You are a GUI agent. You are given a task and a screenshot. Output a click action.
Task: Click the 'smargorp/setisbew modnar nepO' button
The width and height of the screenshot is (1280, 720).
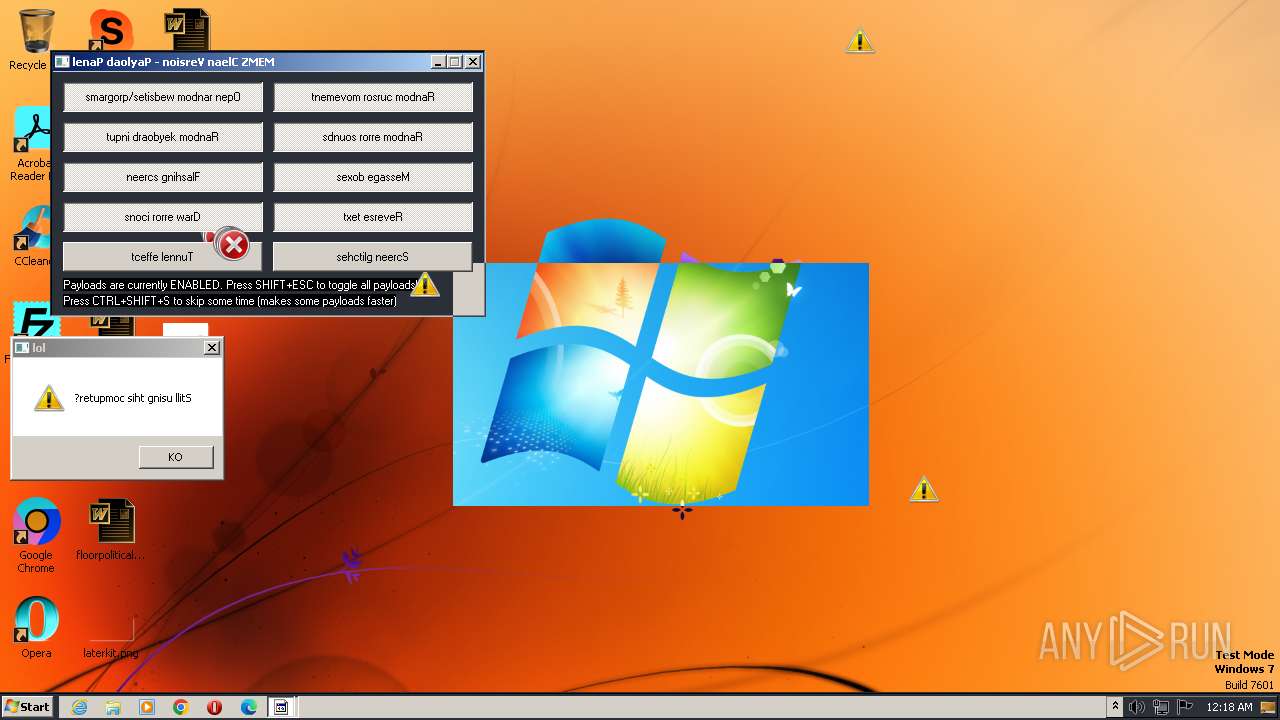pos(163,97)
